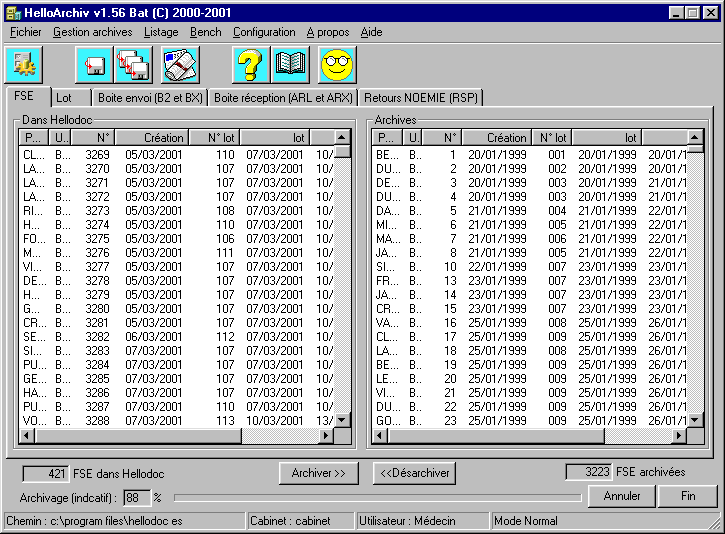Click the smiley face about icon
Viewport: 725px width, 534px height.
[x=337, y=64]
